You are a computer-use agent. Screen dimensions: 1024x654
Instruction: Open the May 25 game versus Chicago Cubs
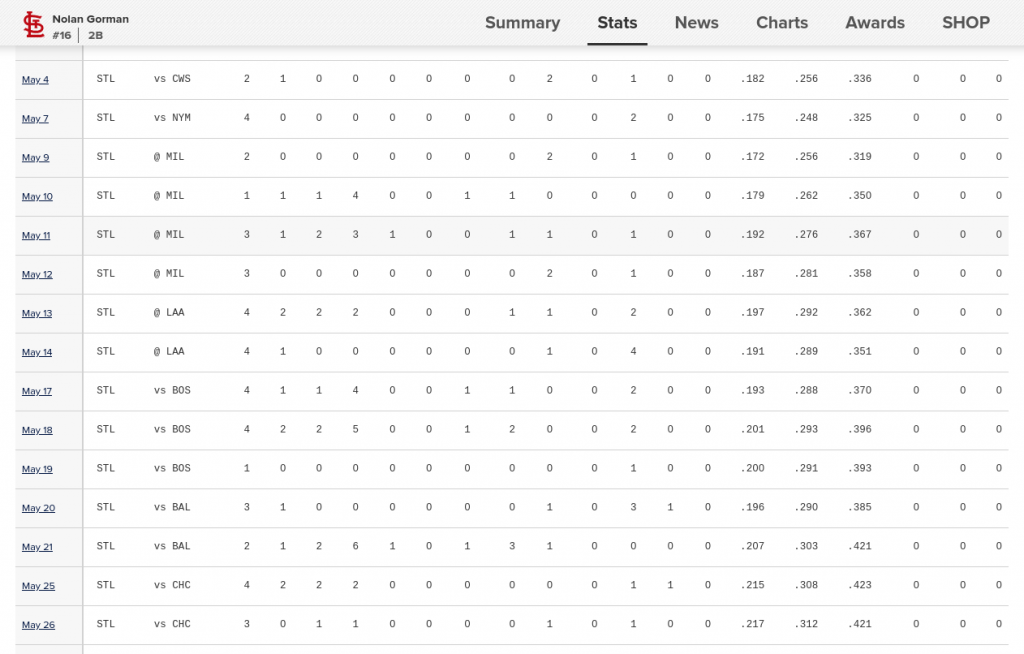click(36, 586)
